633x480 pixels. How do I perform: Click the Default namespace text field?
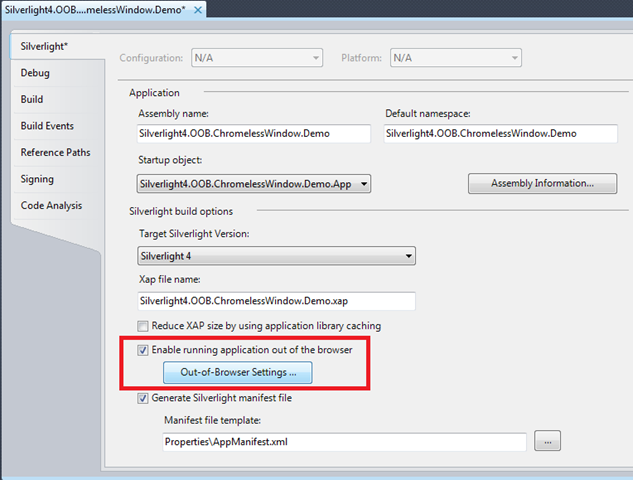click(x=501, y=134)
